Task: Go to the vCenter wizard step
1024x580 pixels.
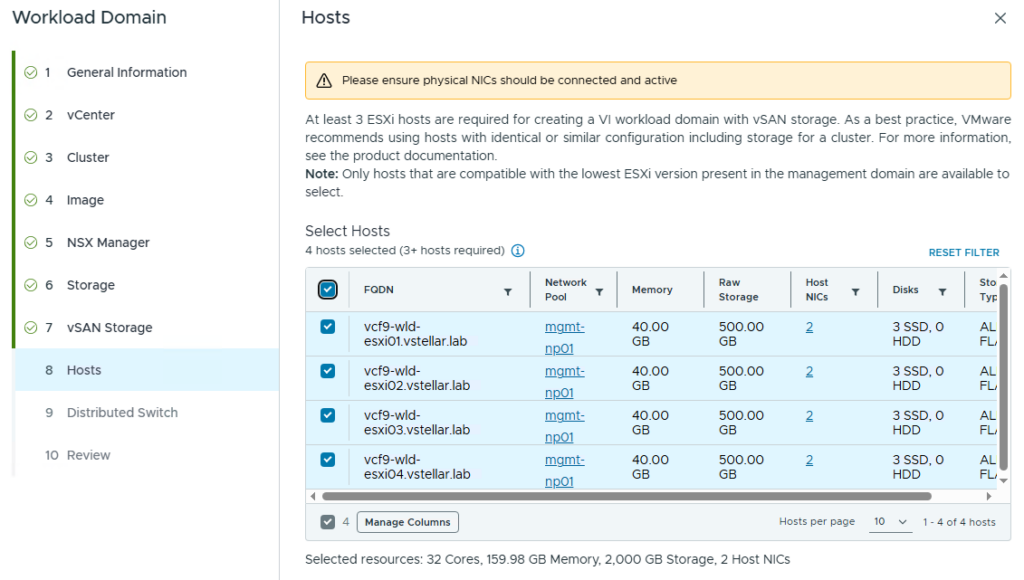Action: 90,115
